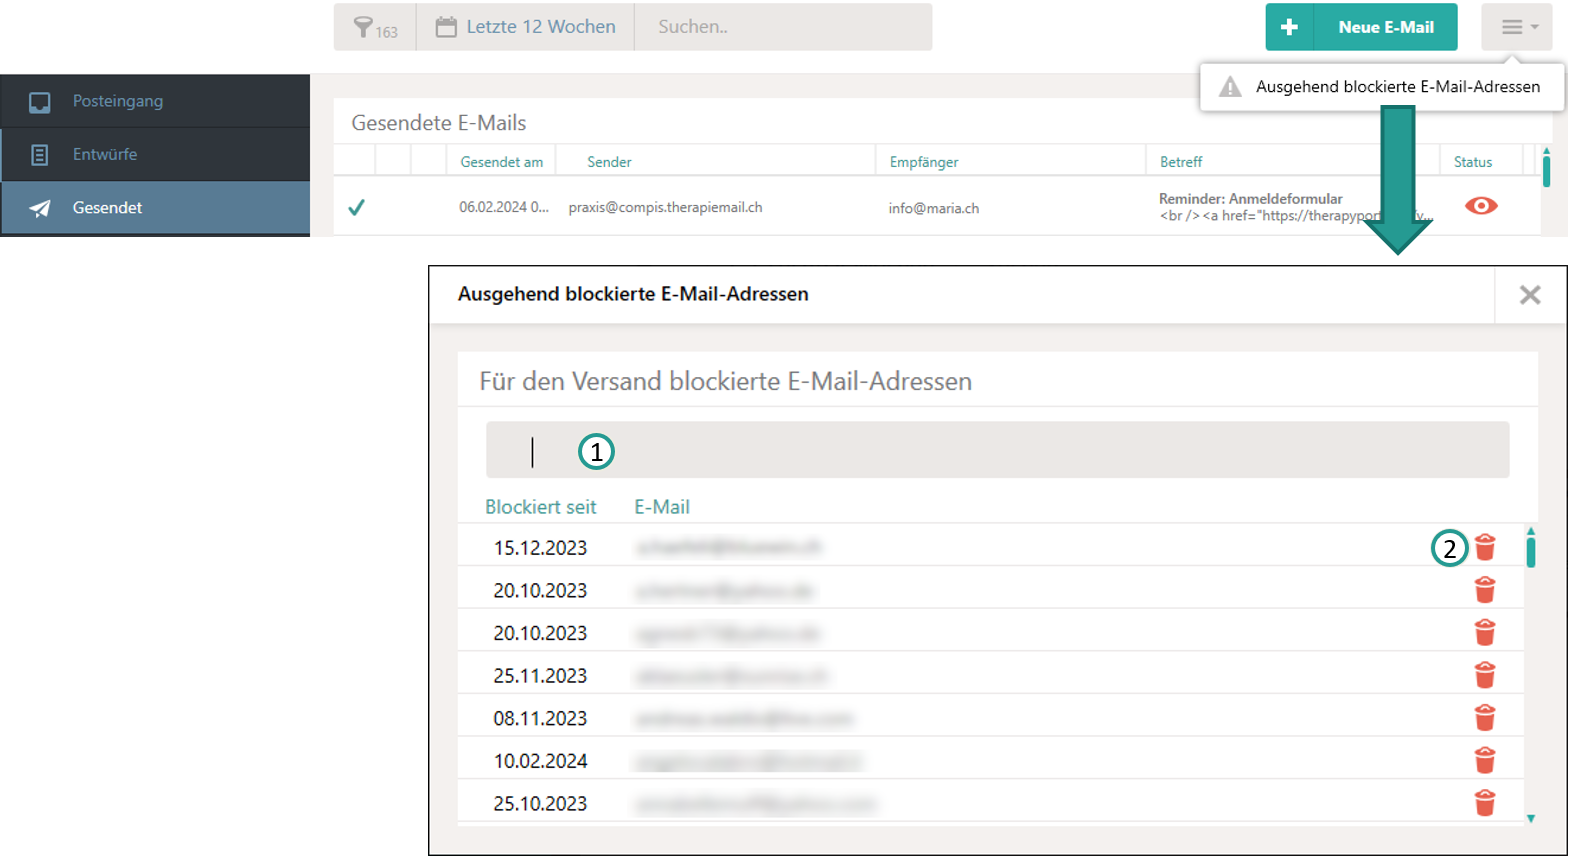
Task: Sort by Empfänger column header
Action: coord(924,162)
